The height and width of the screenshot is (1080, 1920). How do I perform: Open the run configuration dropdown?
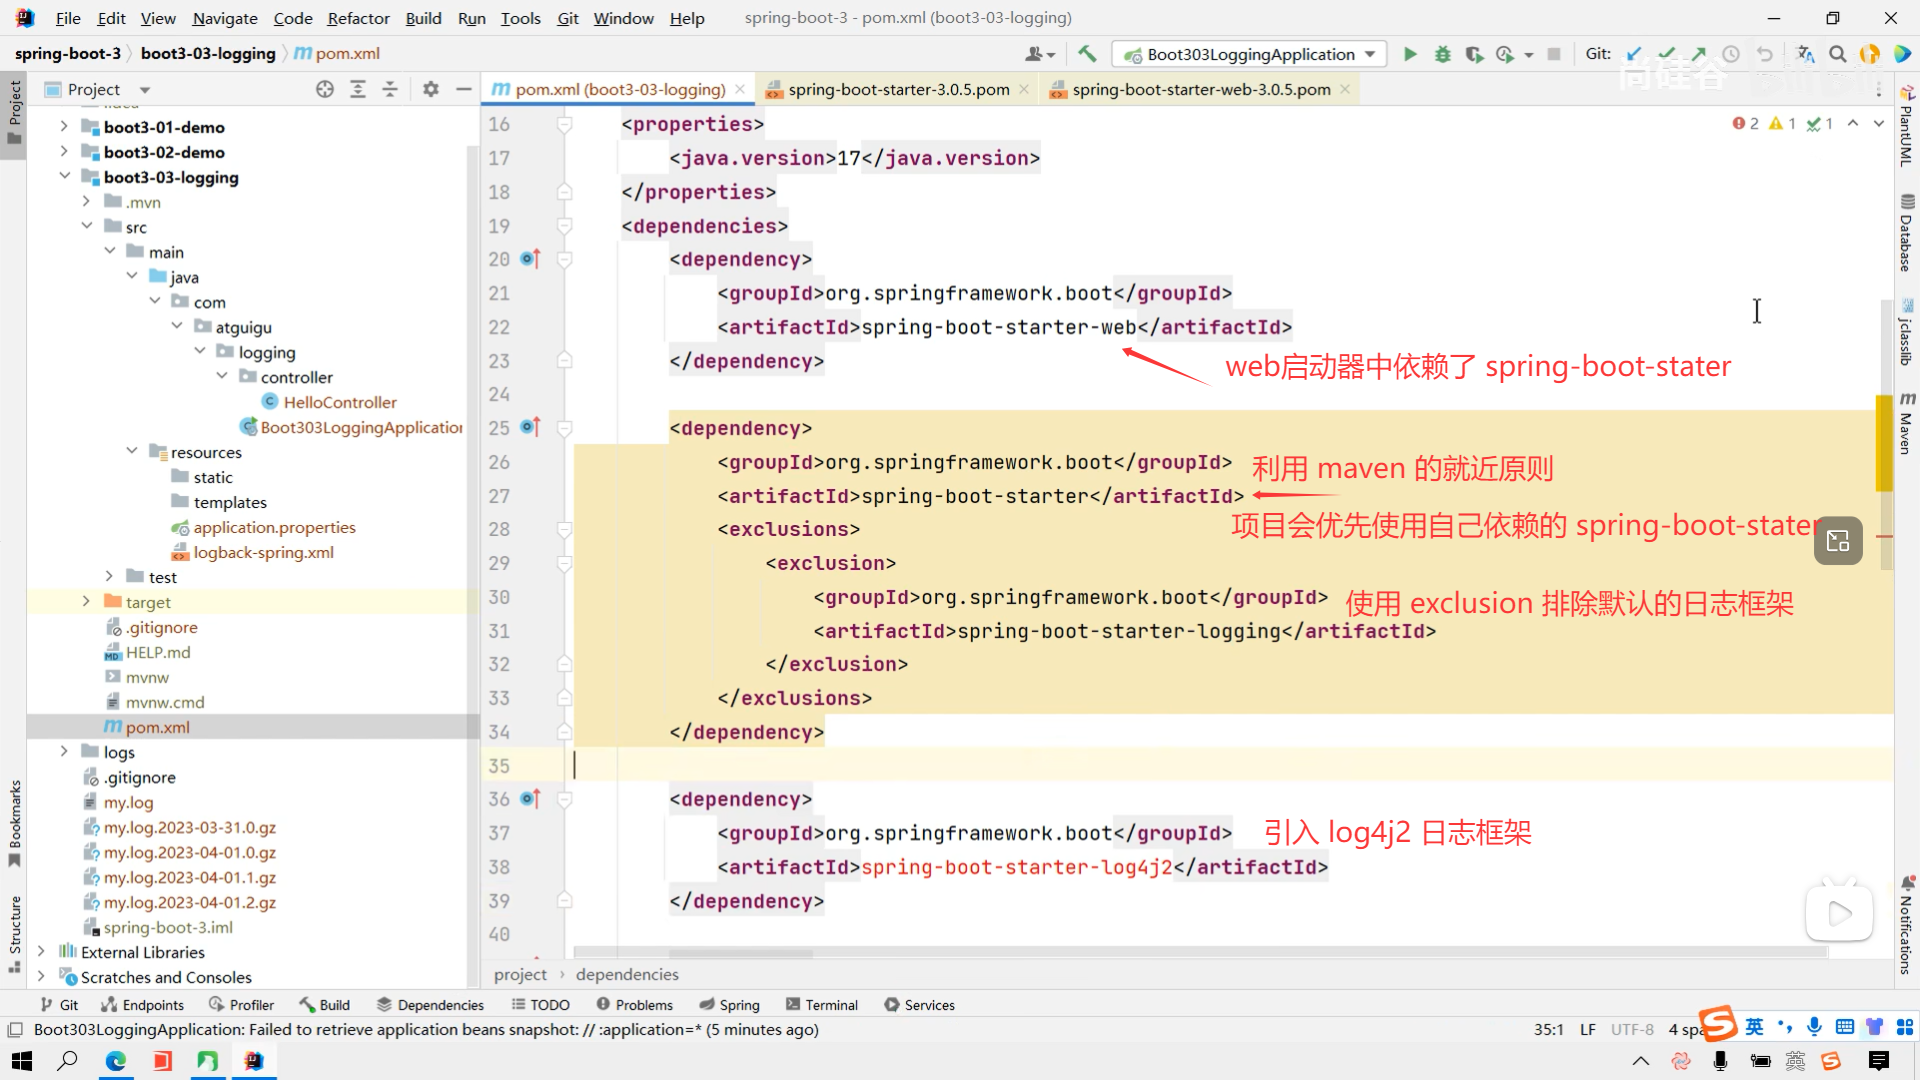point(1370,54)
